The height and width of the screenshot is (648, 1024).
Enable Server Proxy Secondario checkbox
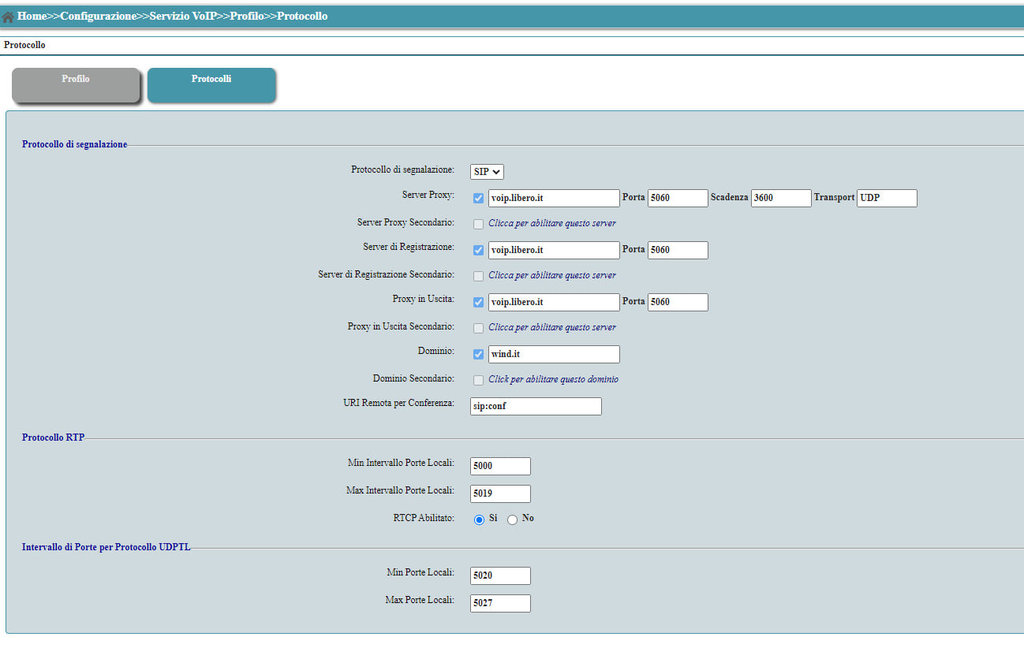click(478, 224)
